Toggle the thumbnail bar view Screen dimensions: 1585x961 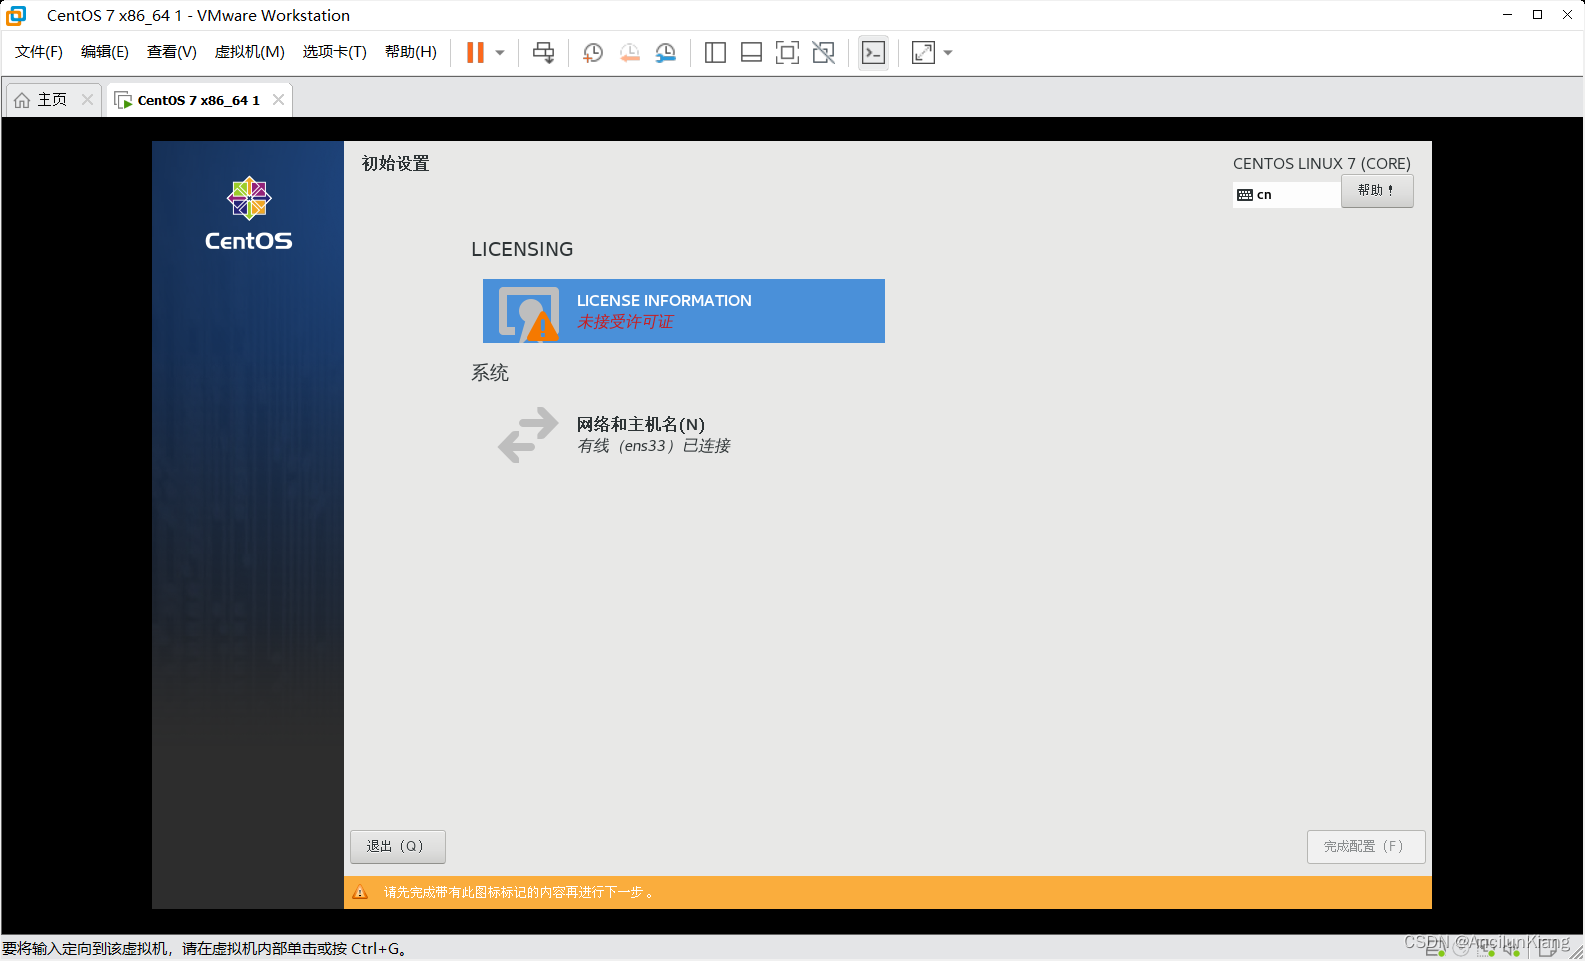[751, 53]
